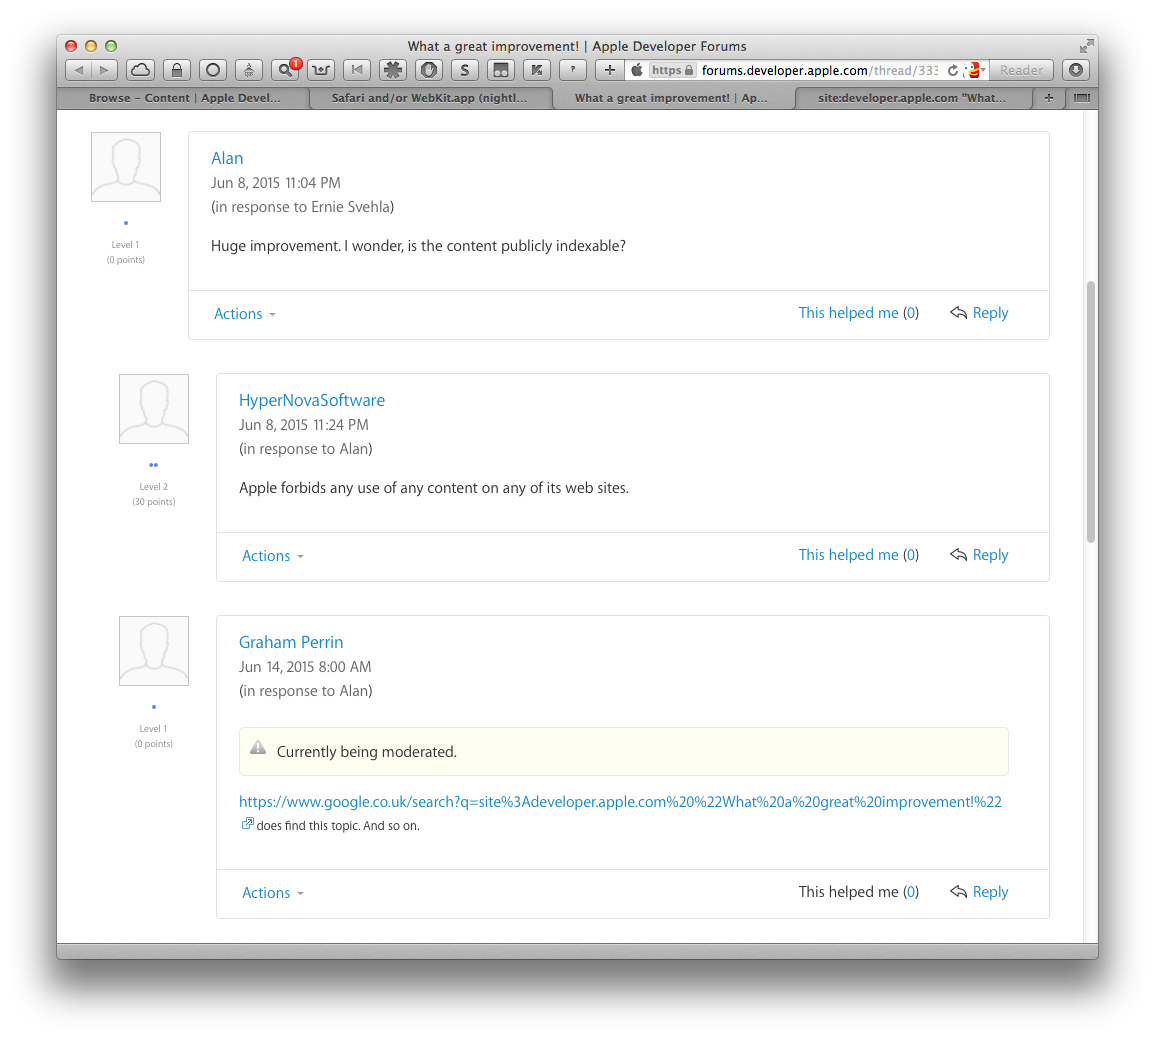Switch to the Safari and/or WebKit.app tab
Screen dimensions: 1155x1038
pyautogui.click(x=429, y=98)
